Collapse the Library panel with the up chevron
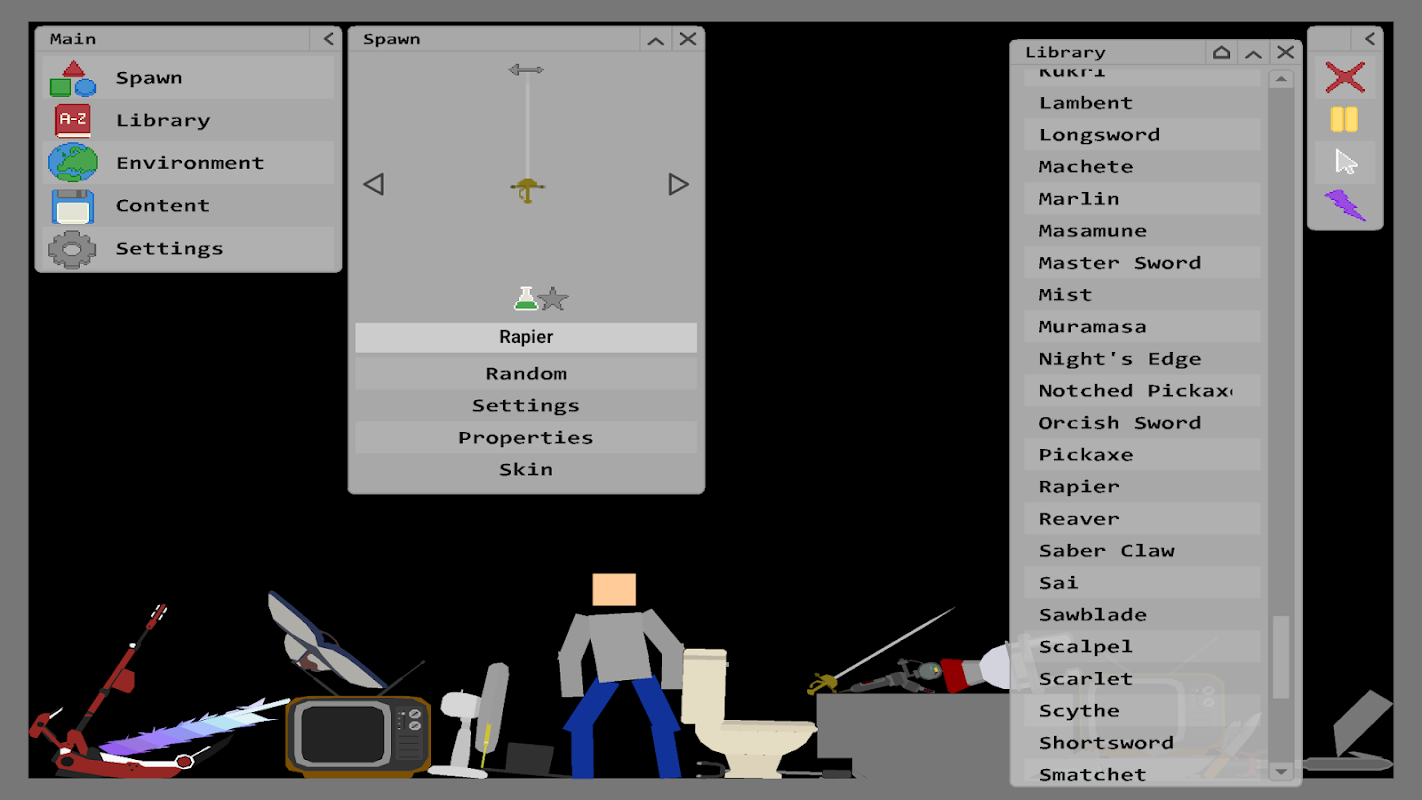 [1253, 53]
